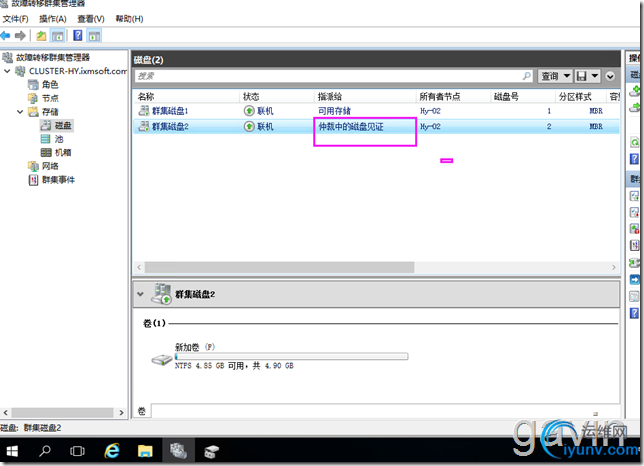Collapse the CLUSTER-HY.ixmsoft.com tree node
The height and width of the screenshot is (466, 644).
point(7,71)
